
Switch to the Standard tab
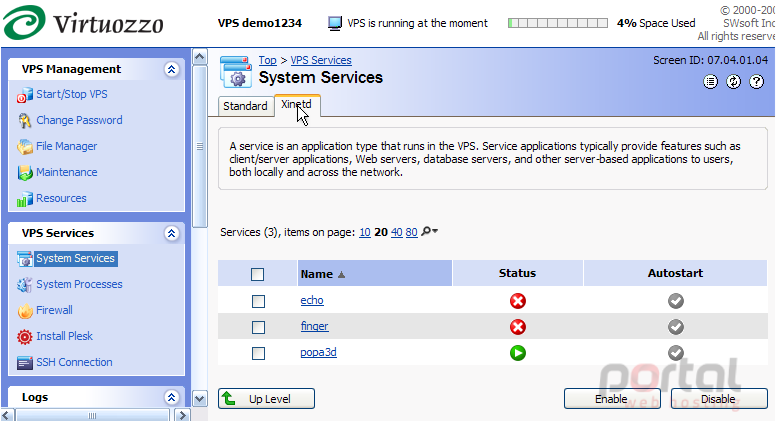pyautogui.click(x=245, y=106)
